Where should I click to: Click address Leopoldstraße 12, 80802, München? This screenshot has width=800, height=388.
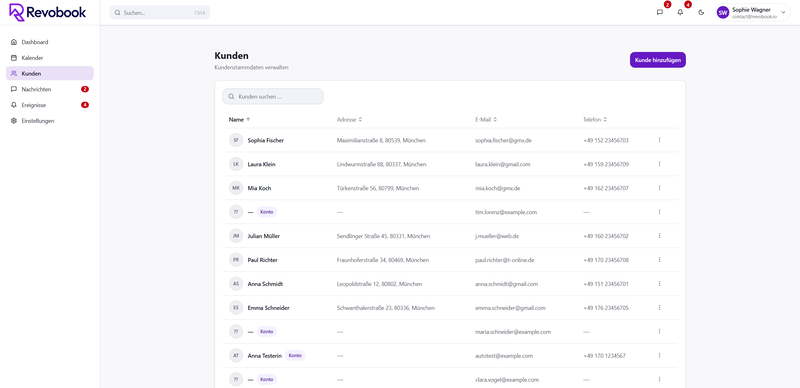(380, 284)
